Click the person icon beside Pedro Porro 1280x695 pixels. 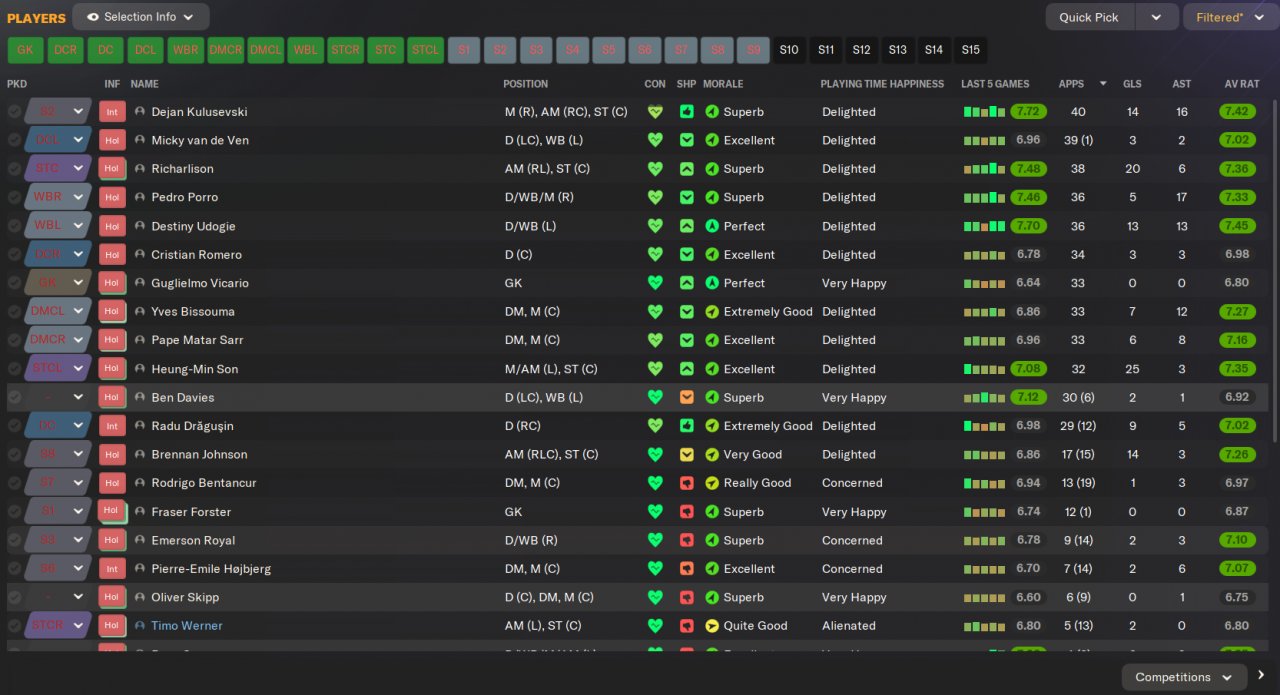[140, 197]
